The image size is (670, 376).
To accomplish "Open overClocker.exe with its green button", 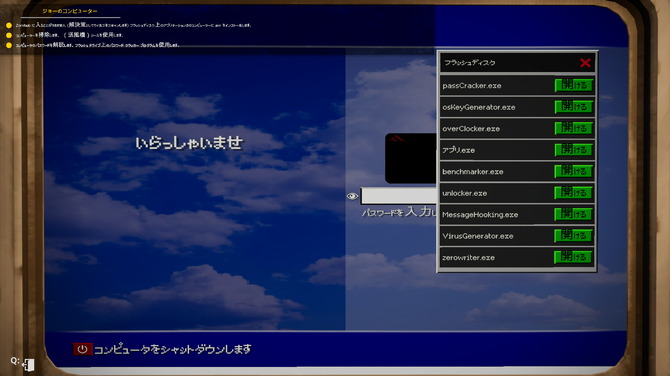I will click(x=574, y=128).
